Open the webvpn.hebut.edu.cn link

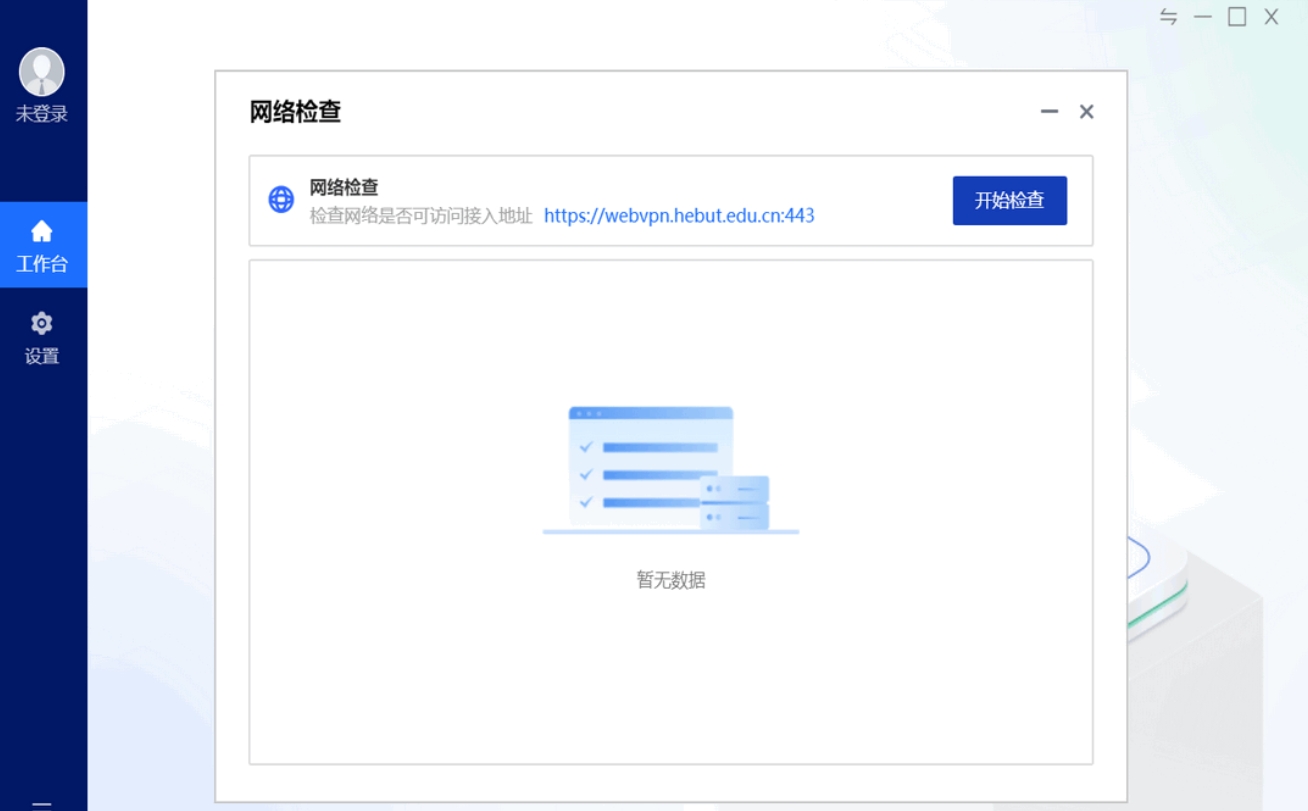coord(679,215)
